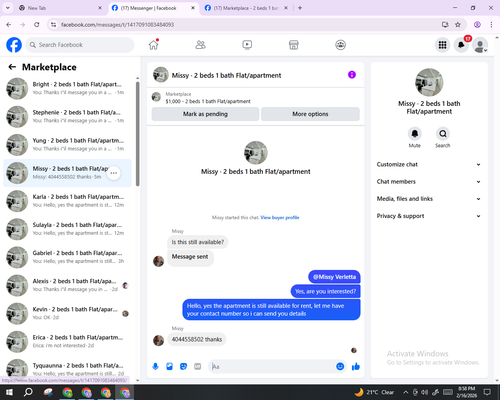Open the grid Menu icon
This screenshot has height=400, width=500.
[x=442, y=45]
